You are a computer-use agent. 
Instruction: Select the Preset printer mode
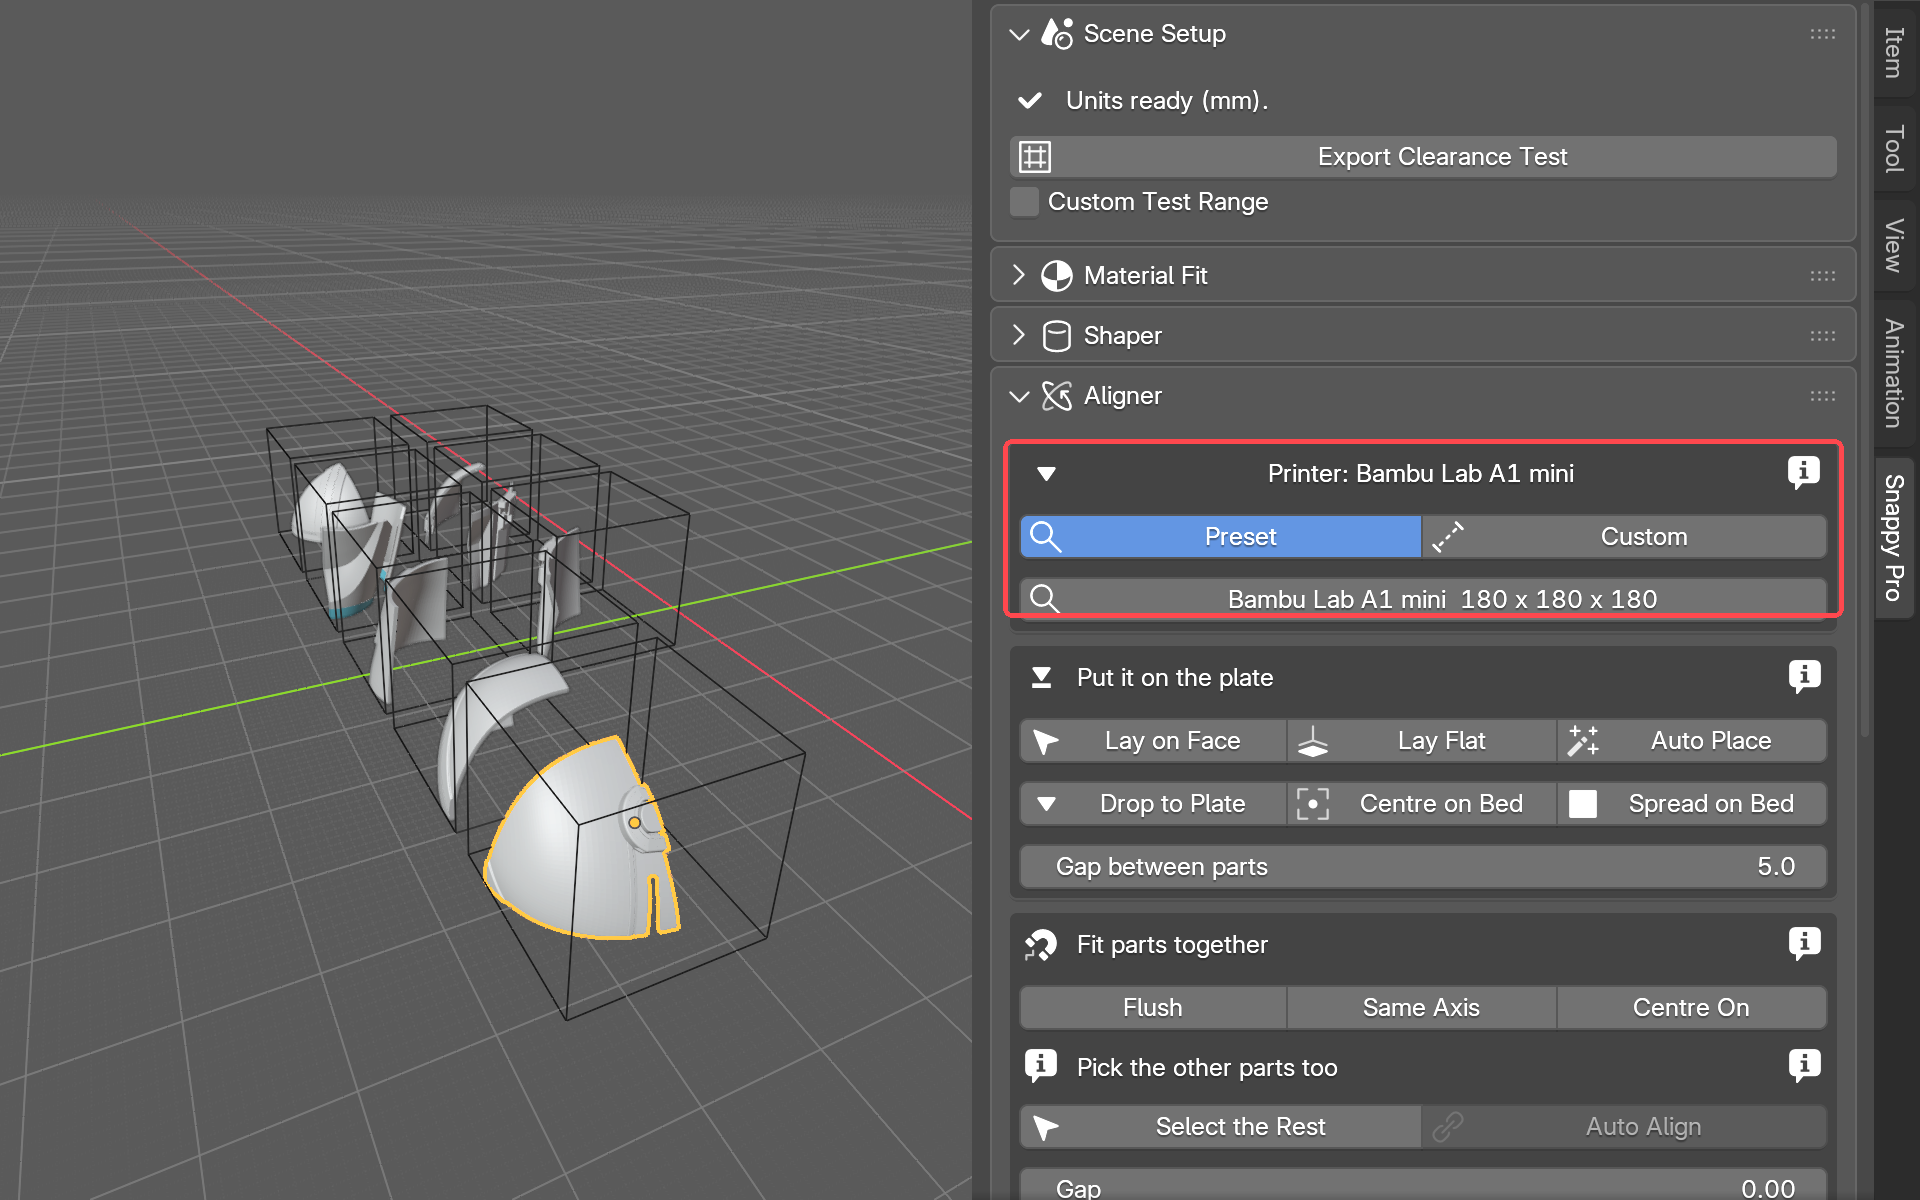(1221, 537)
